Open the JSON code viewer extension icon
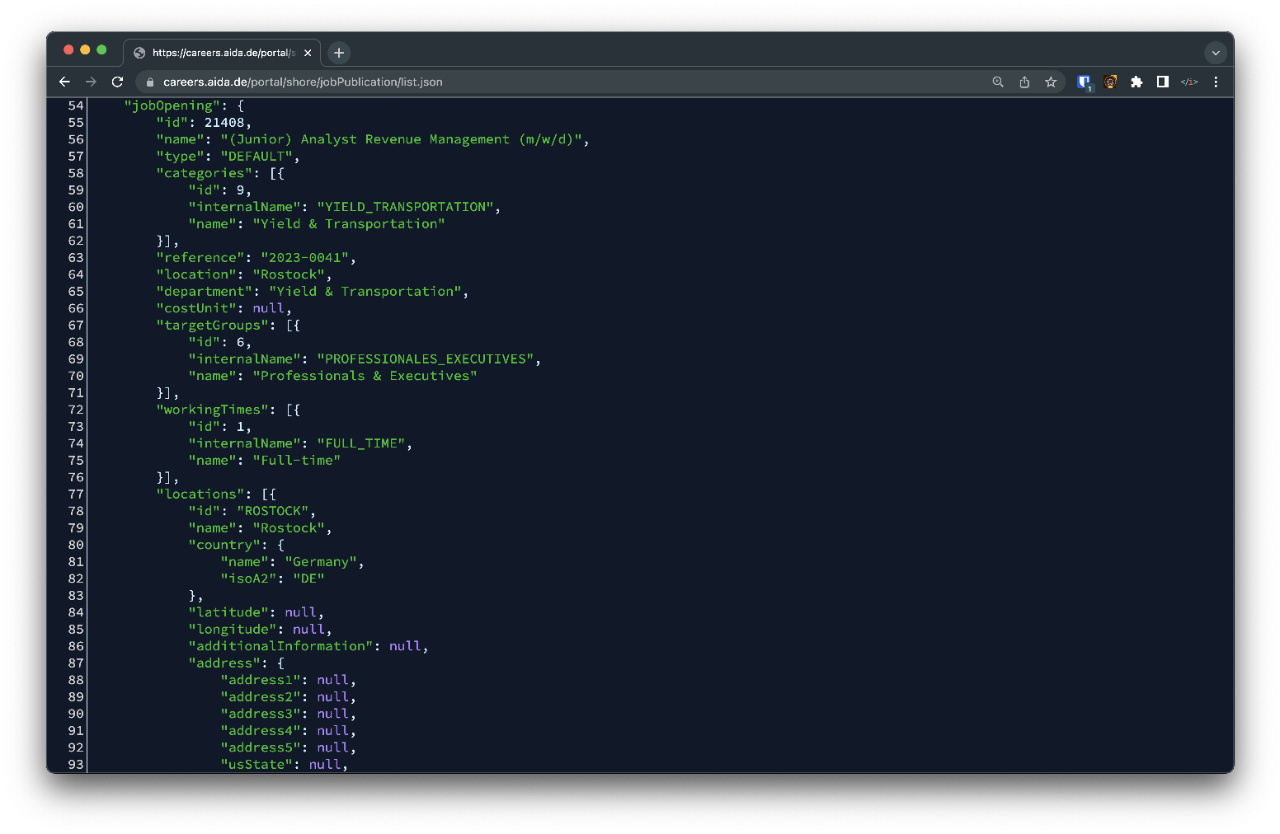 click(x=1188, y=81)
